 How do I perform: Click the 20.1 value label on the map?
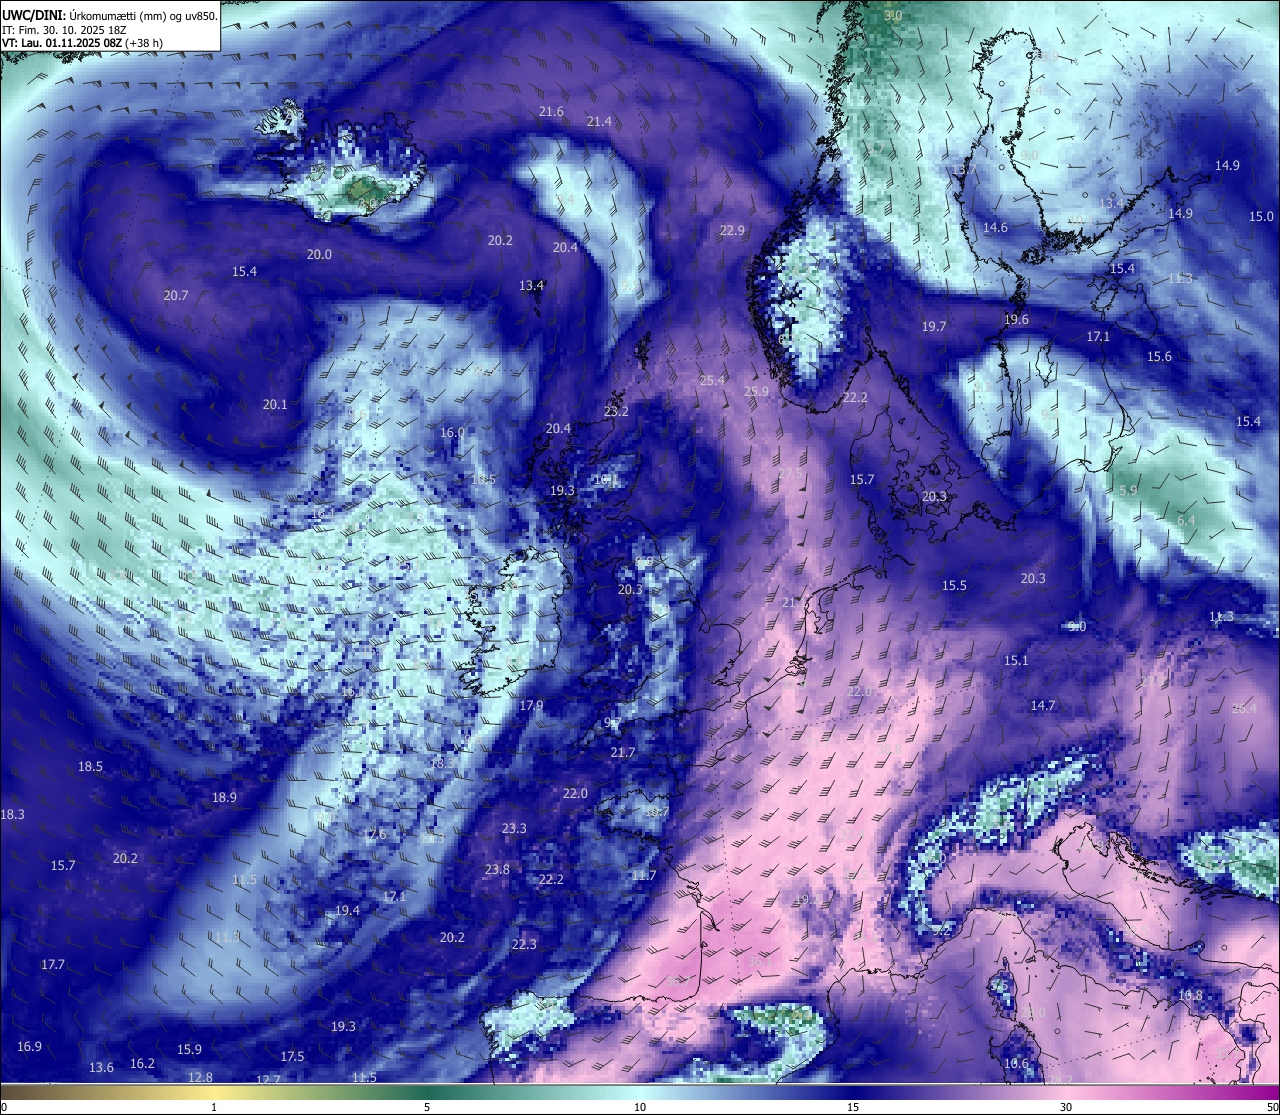275,405
